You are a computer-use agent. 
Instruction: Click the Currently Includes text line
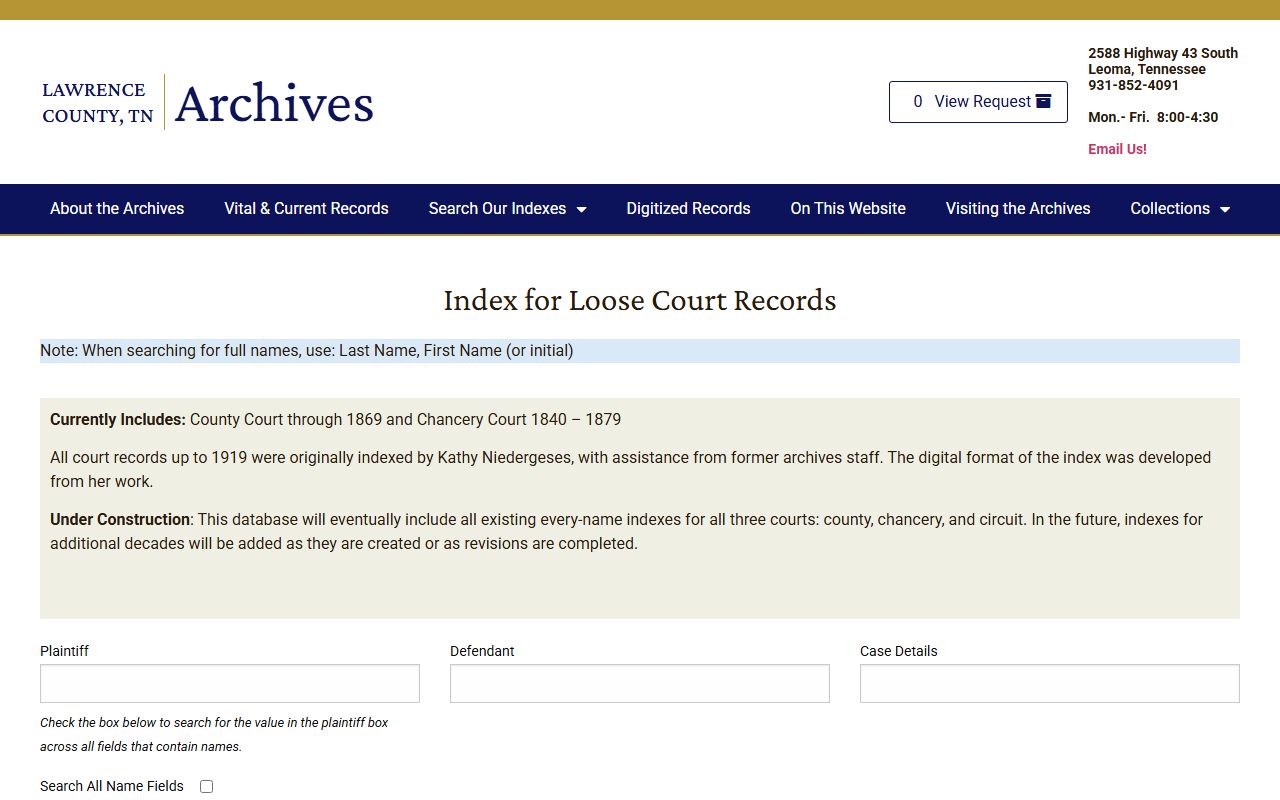coord(335,419)
